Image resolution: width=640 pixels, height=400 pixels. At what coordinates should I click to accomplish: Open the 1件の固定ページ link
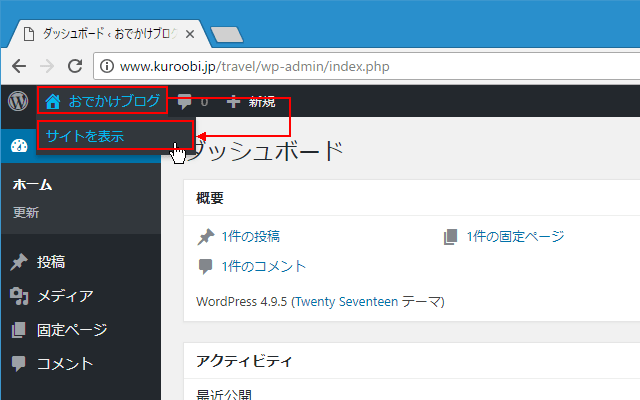[516, 237]
